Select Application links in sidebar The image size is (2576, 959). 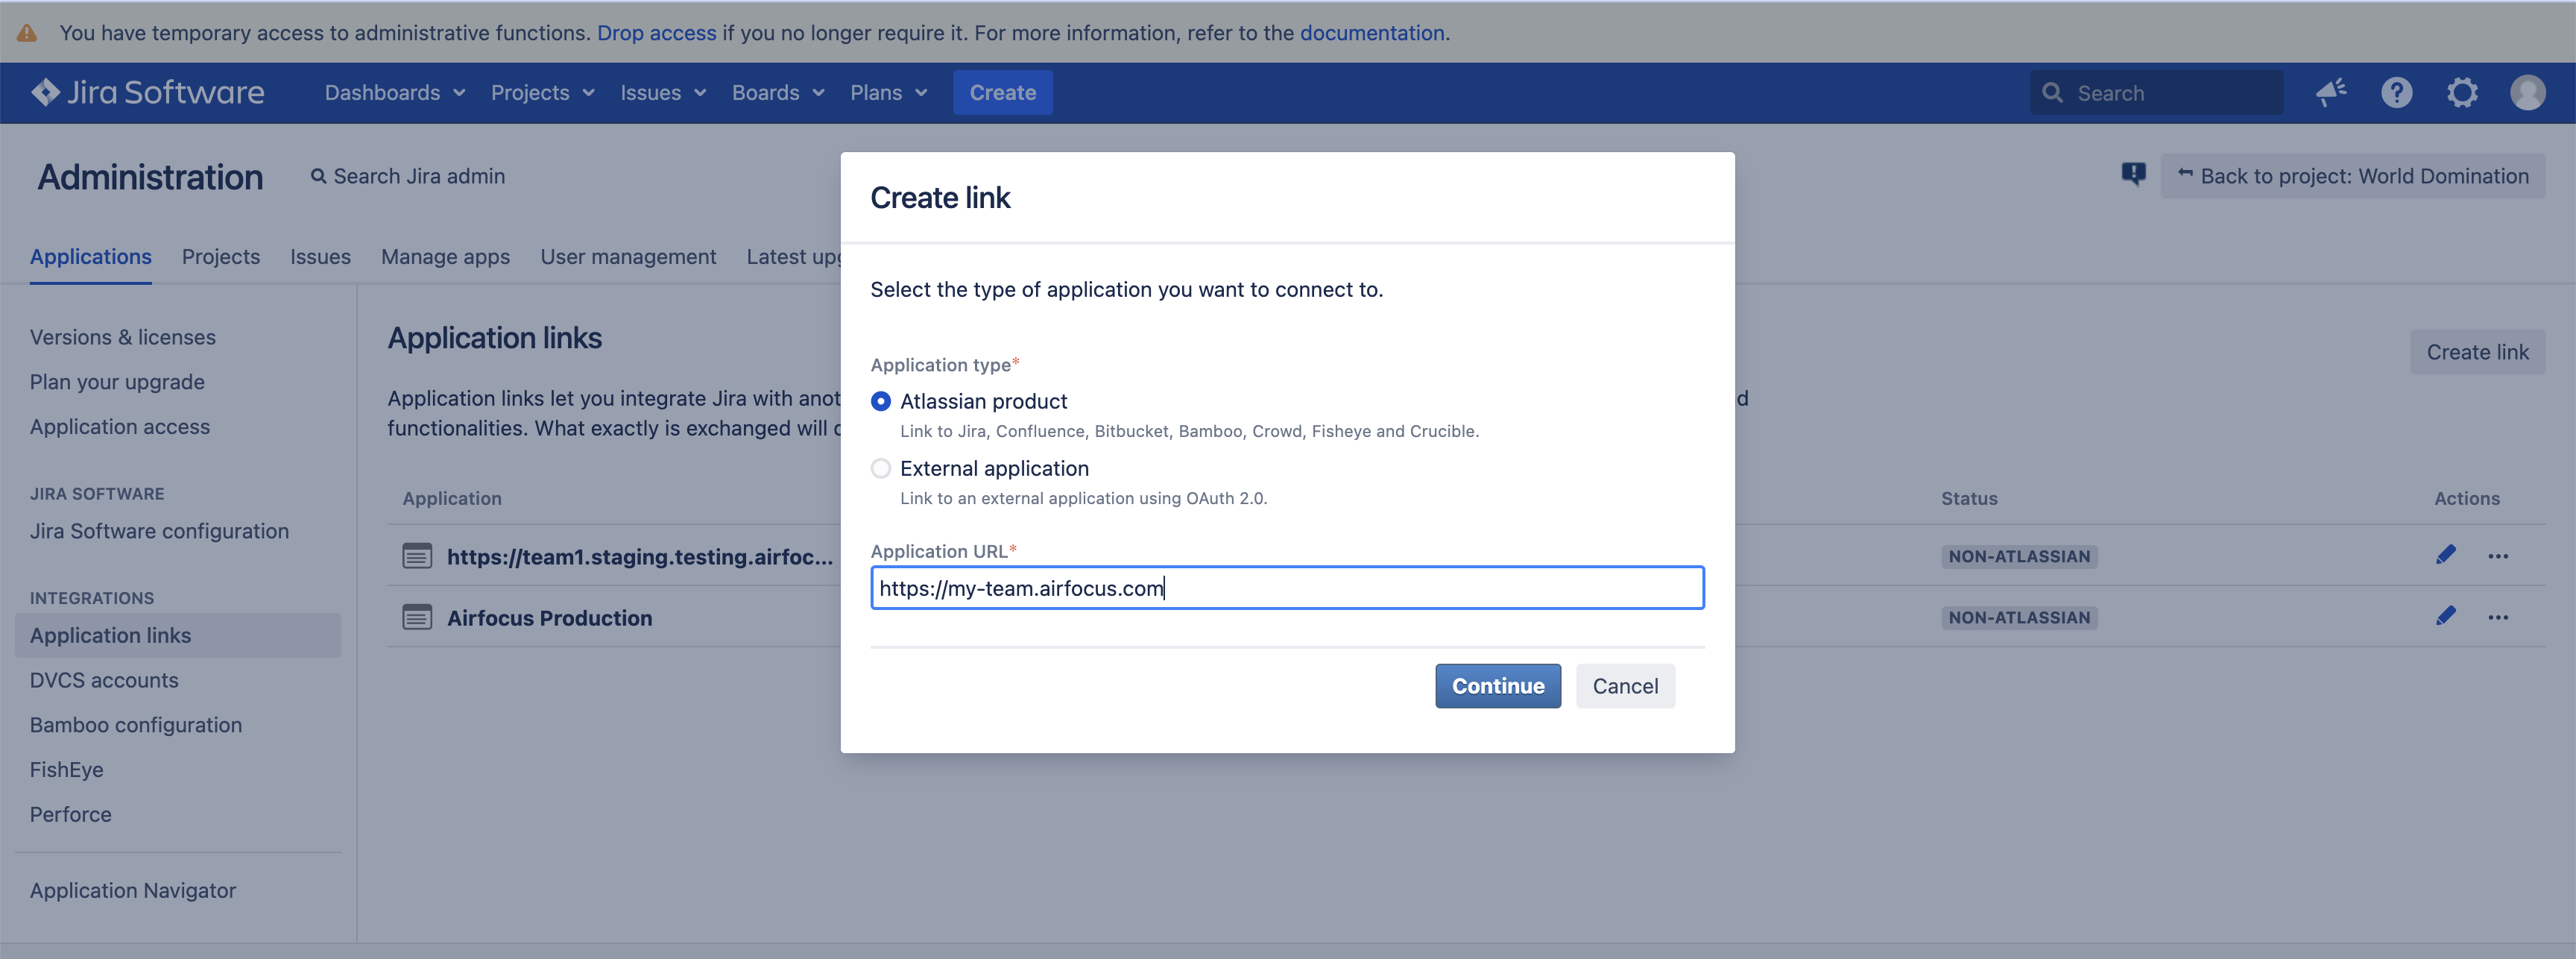pos(178,635)
